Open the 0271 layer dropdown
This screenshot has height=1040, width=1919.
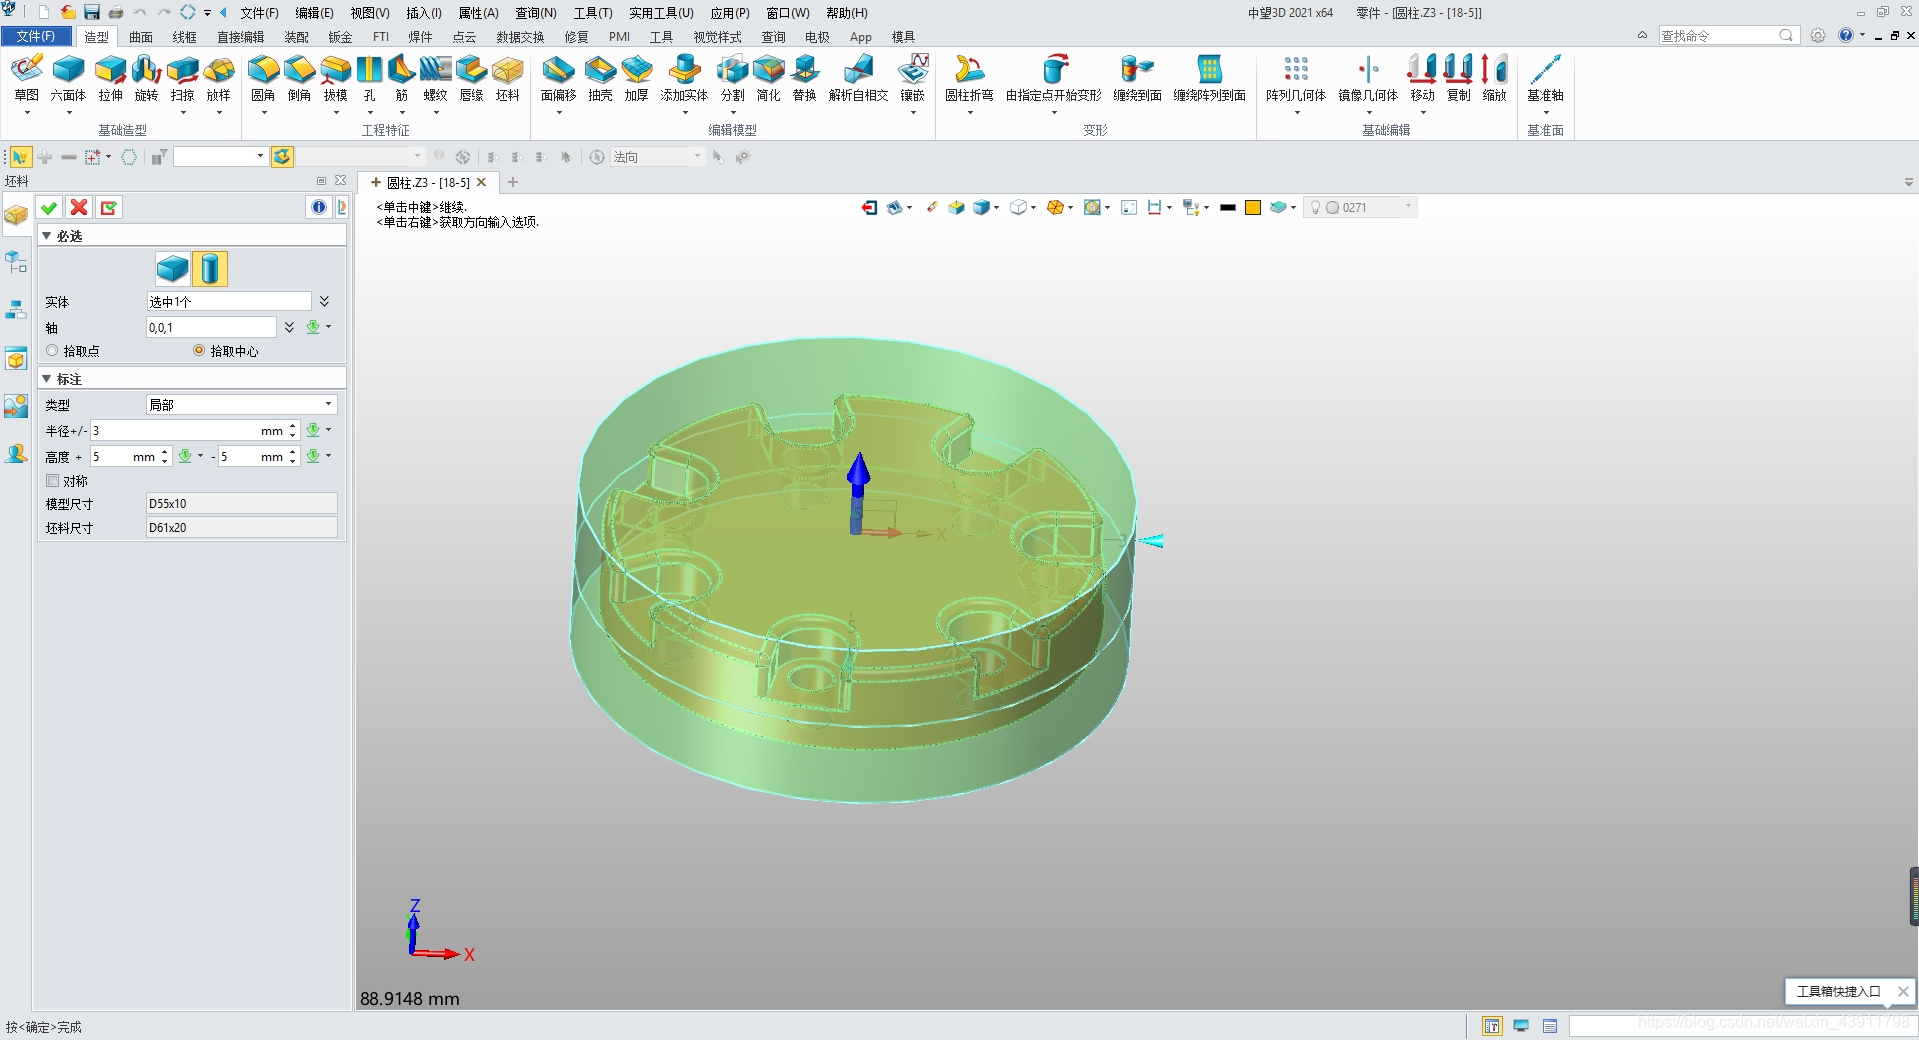pos(1359,207)
